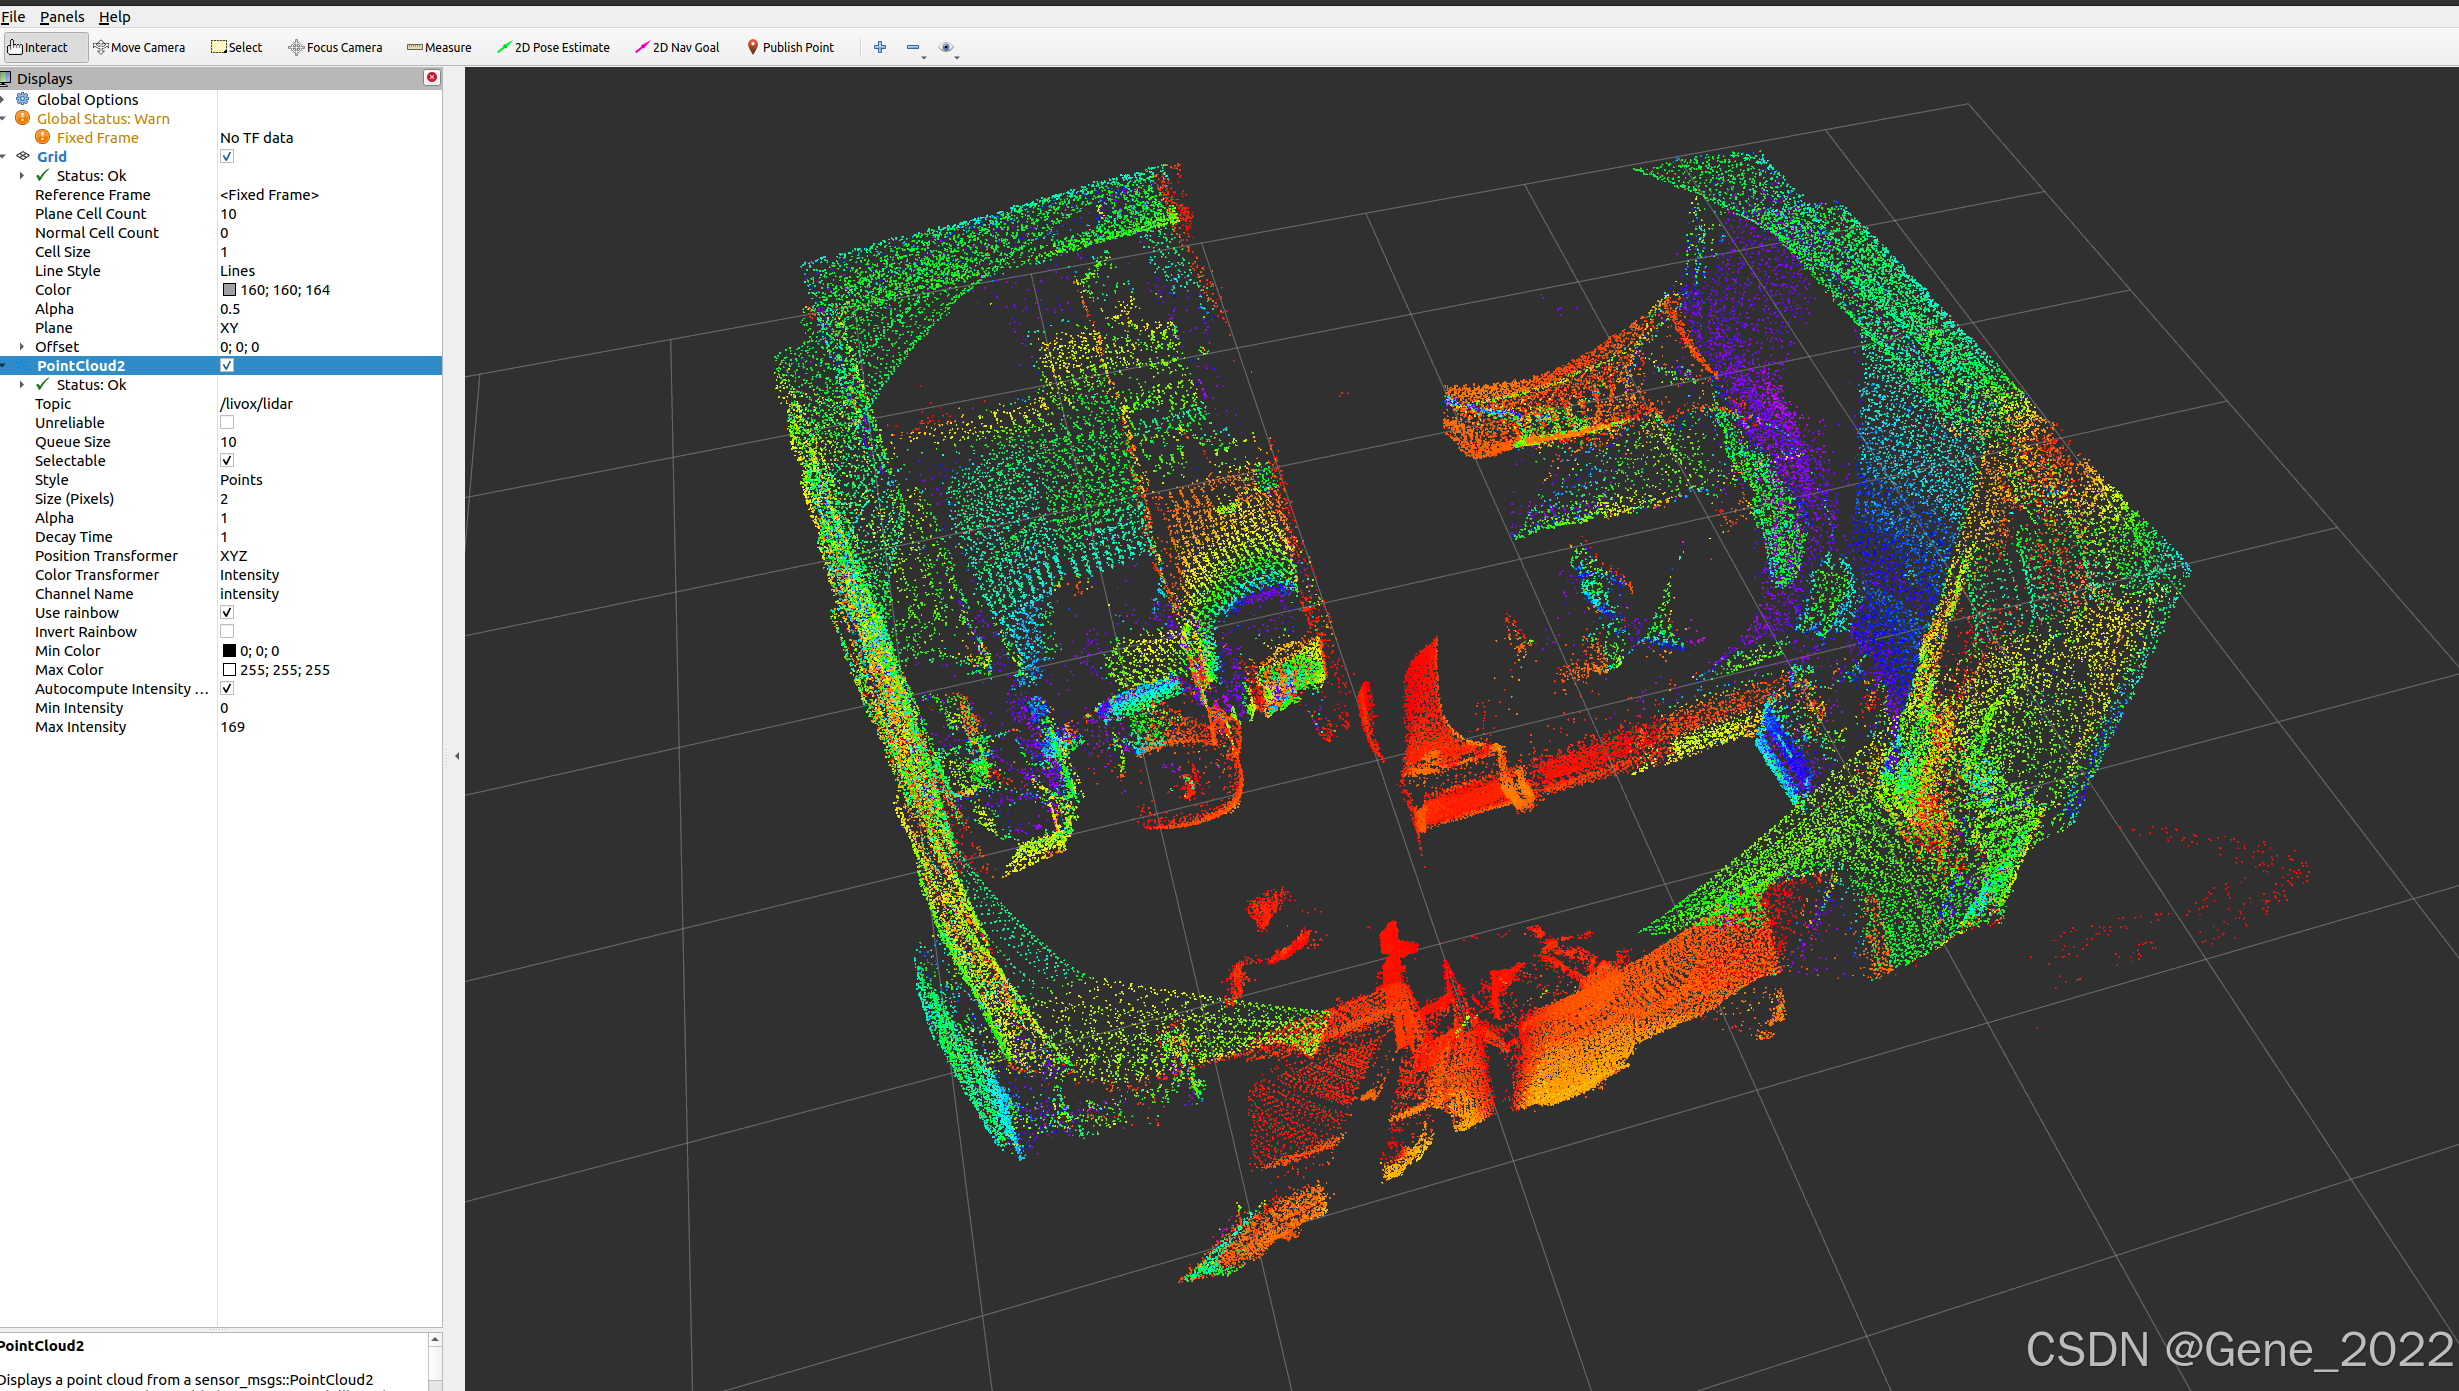The height and width of the screenshot is (1391, 2459).
Task: Disable the Grid display checkbox
Action: [x=227, y=156]
